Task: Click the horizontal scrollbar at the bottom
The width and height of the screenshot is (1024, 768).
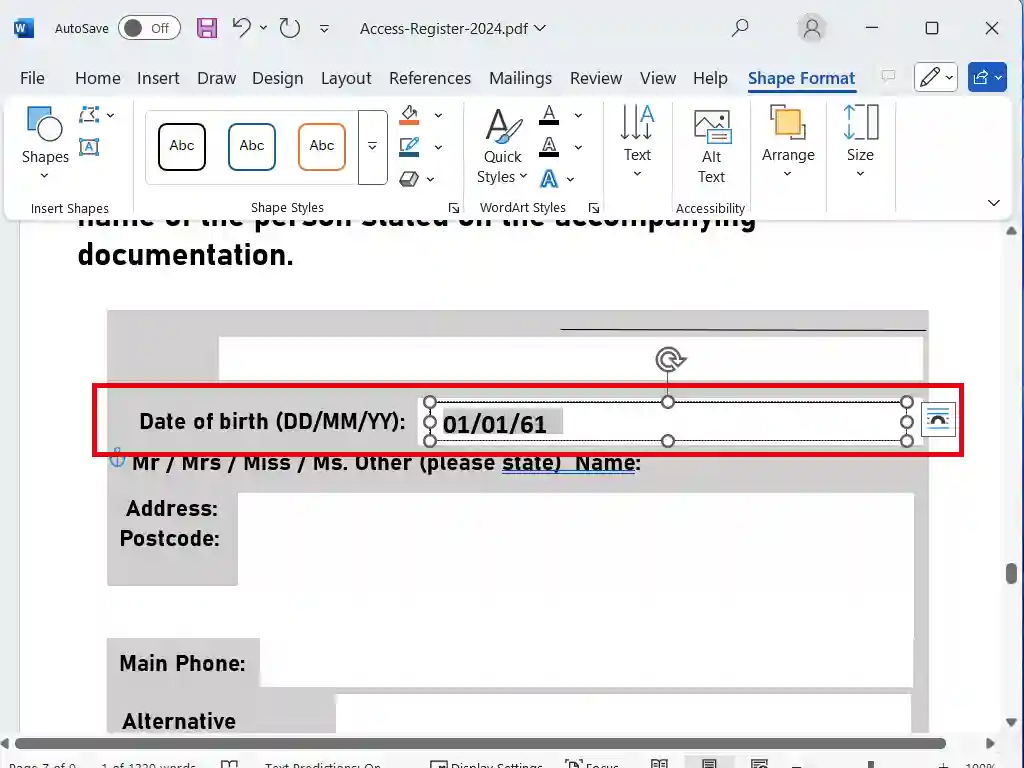Action: pyautogui.click(x=480, y=743)
